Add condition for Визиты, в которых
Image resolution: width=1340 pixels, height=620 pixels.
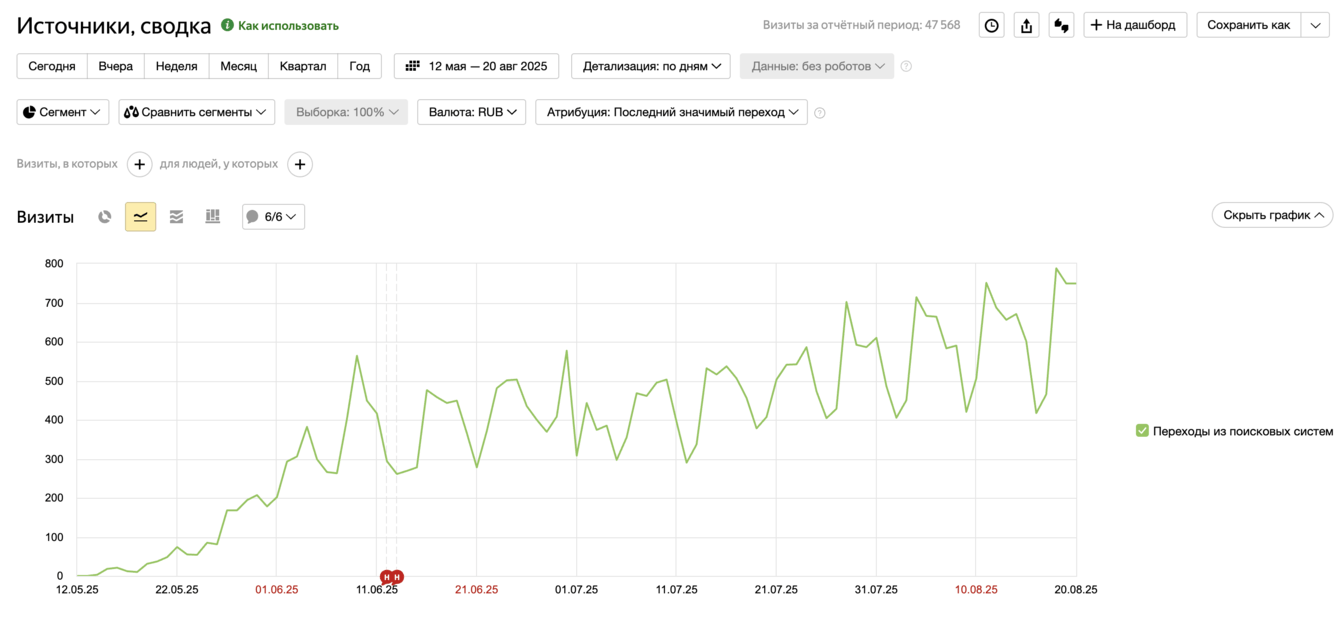[x=139, y=164]
